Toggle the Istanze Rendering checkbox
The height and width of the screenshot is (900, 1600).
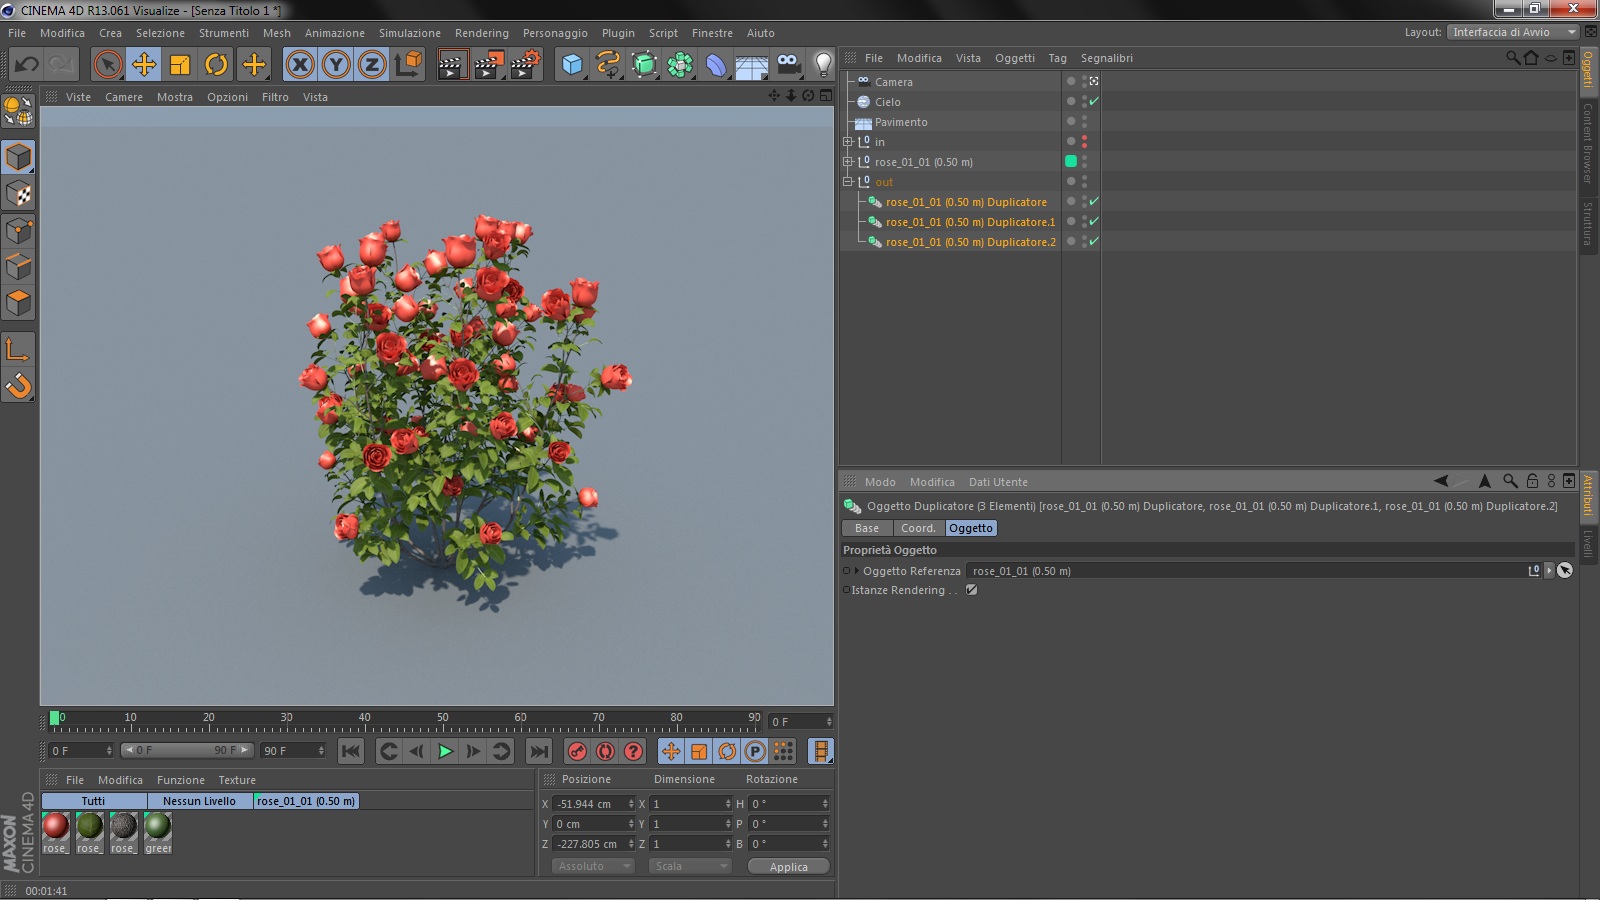(x=971, y=590)
